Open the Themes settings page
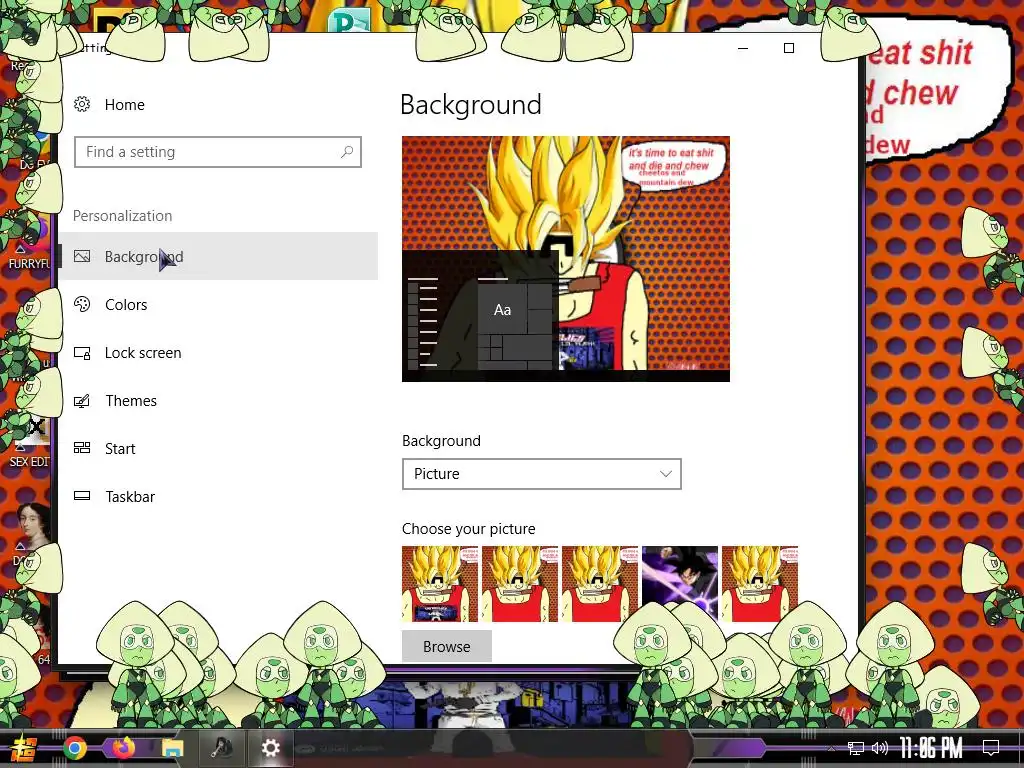1024x768 pixels. tap(218, 400)
